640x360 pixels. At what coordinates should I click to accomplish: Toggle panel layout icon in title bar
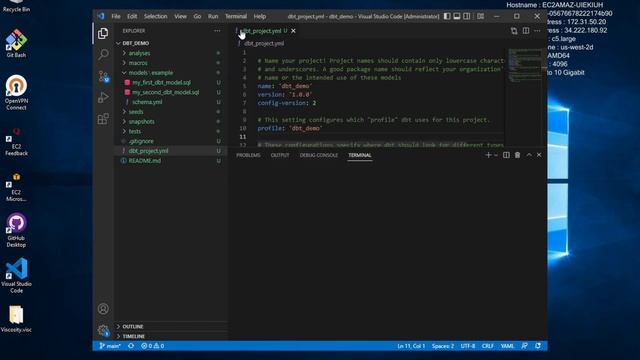point(457,16)
